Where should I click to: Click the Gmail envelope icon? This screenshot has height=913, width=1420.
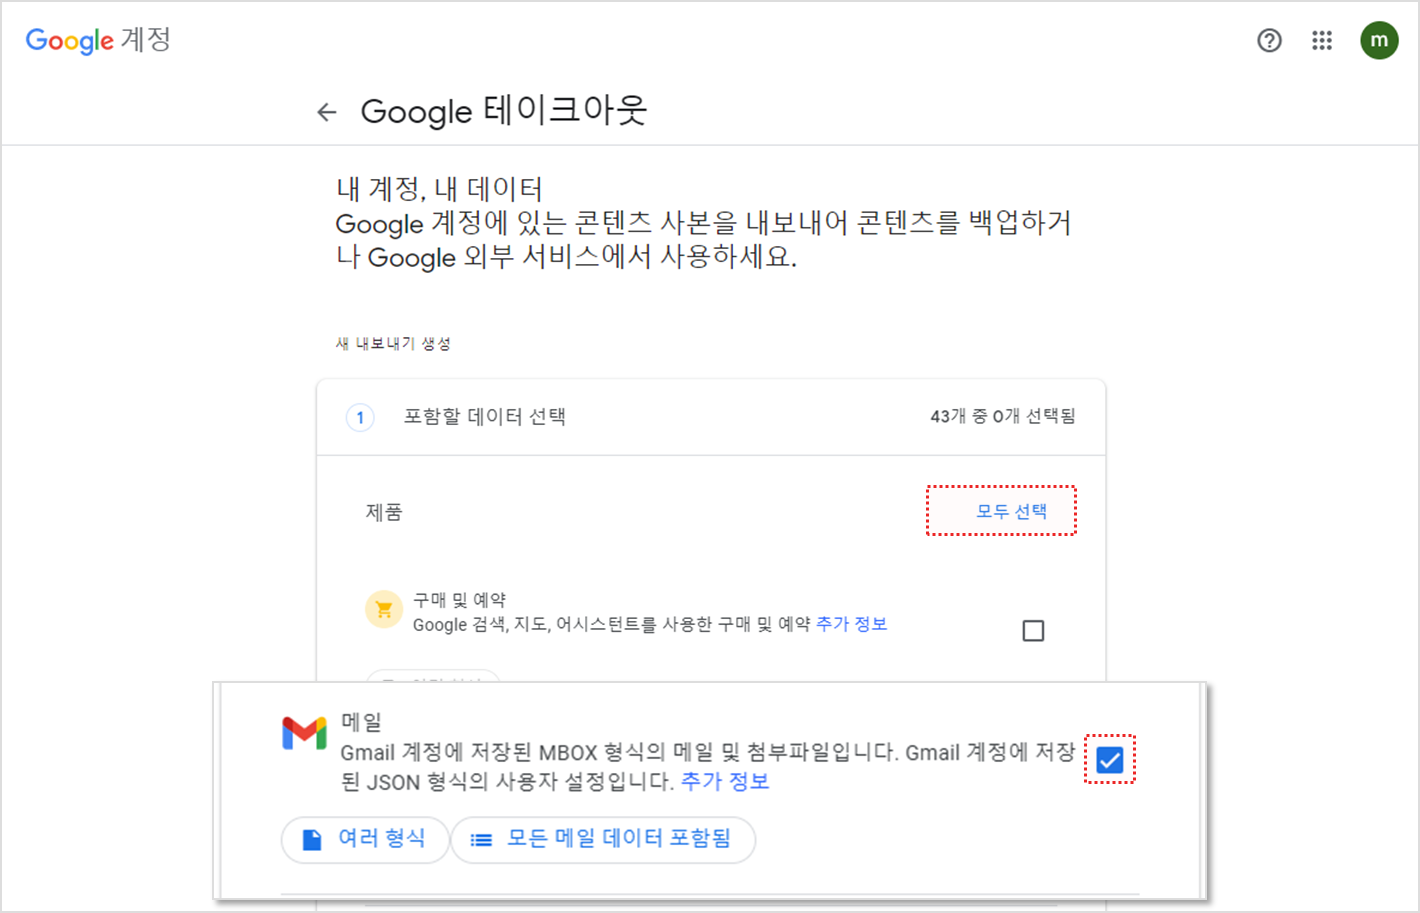pyautogui.click(x=304, y=733)
